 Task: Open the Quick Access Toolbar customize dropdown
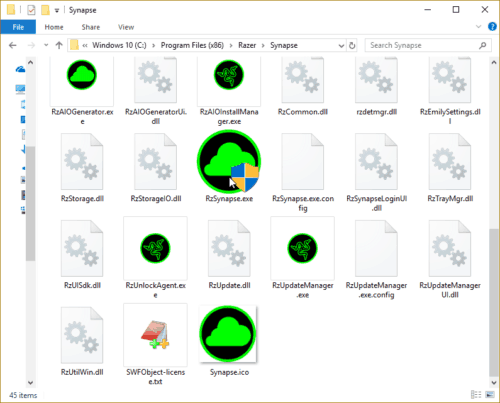click(x=57, y=11)
